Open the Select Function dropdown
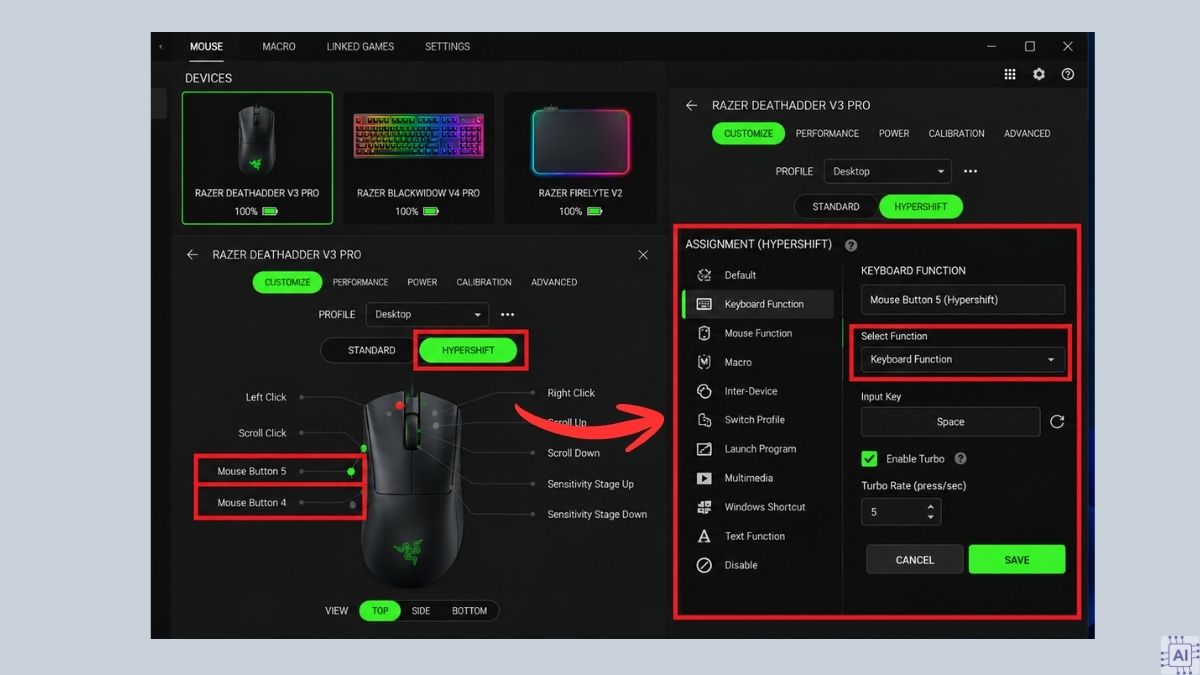 (x=963, y=359)
